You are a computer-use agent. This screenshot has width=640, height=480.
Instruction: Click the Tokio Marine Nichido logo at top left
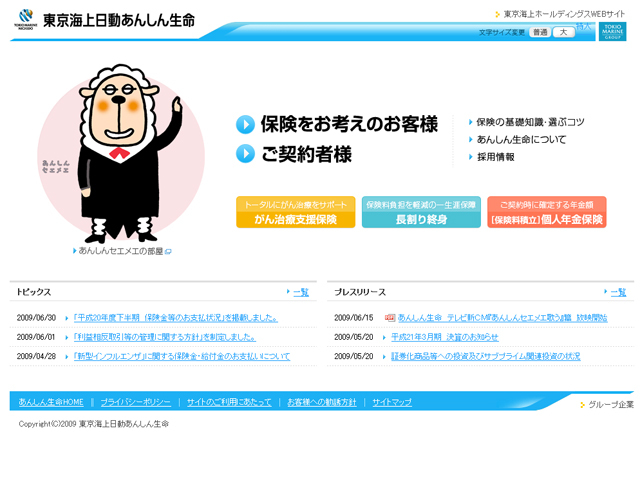coord(26,20)
